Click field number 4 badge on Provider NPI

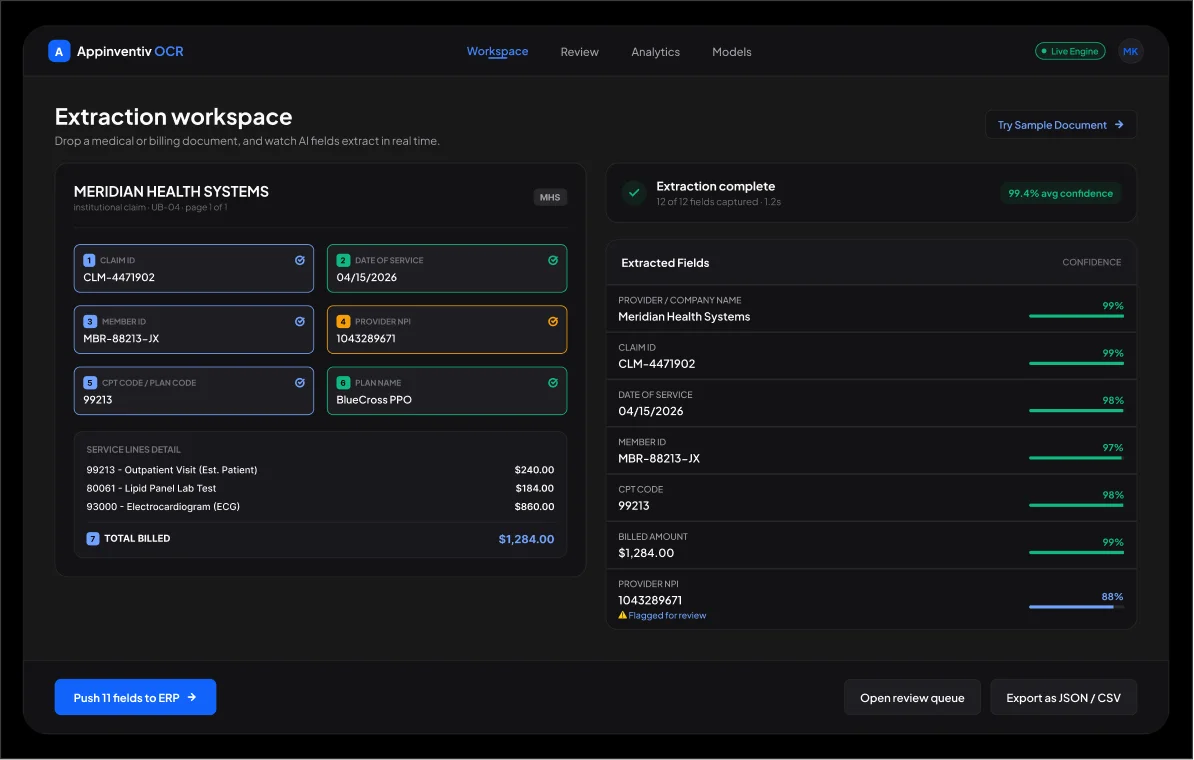pyautogui.click(x=343, y=321)
